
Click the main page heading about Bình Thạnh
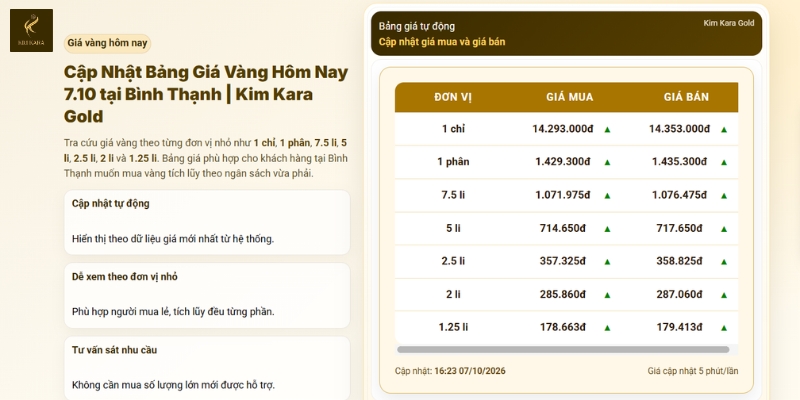tap(206, 94)
